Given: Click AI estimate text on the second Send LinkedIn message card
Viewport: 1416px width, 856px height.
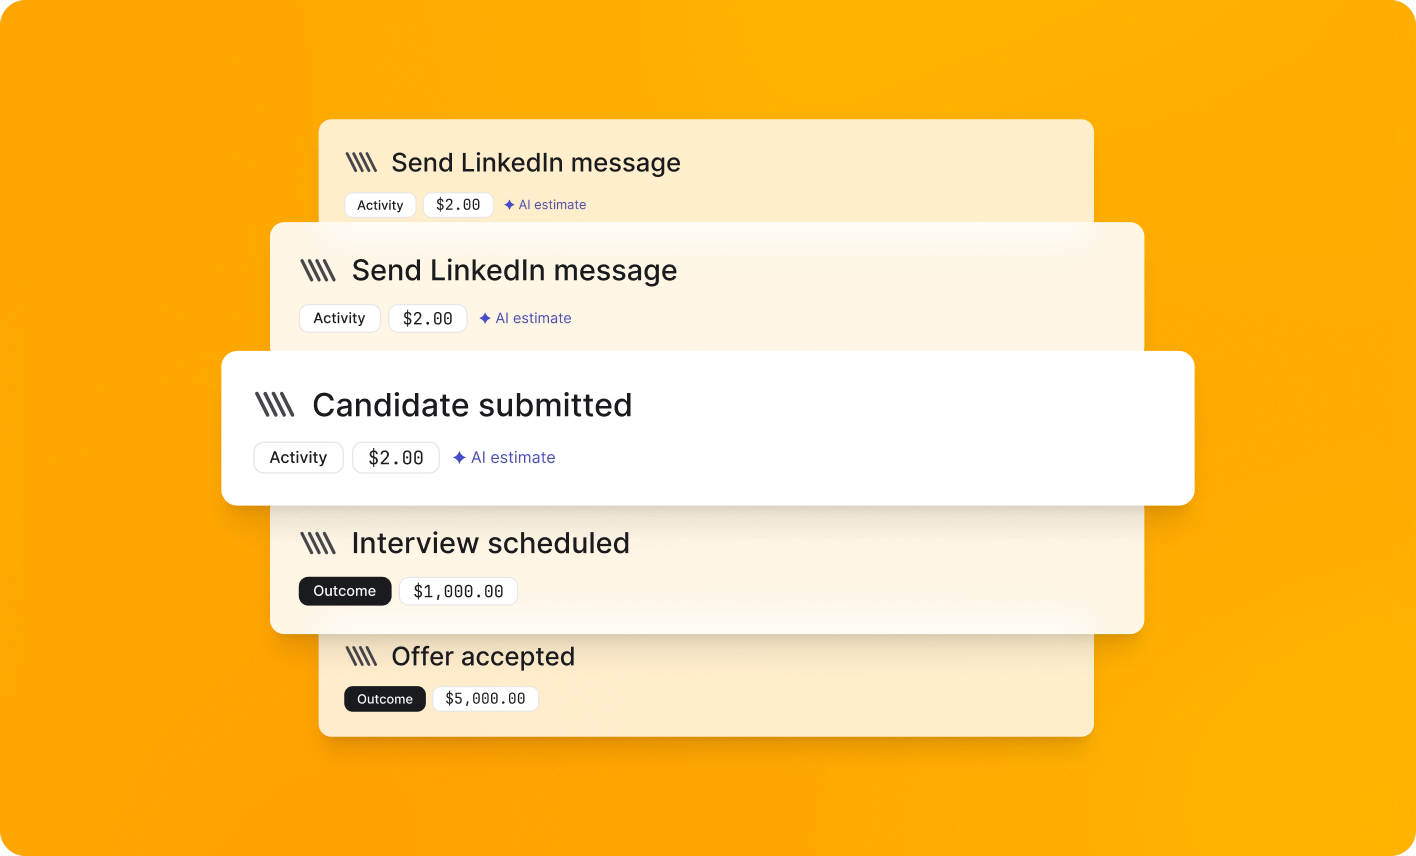Looking at the screenshot, I should pyautogui.click(x=534, y=318).
